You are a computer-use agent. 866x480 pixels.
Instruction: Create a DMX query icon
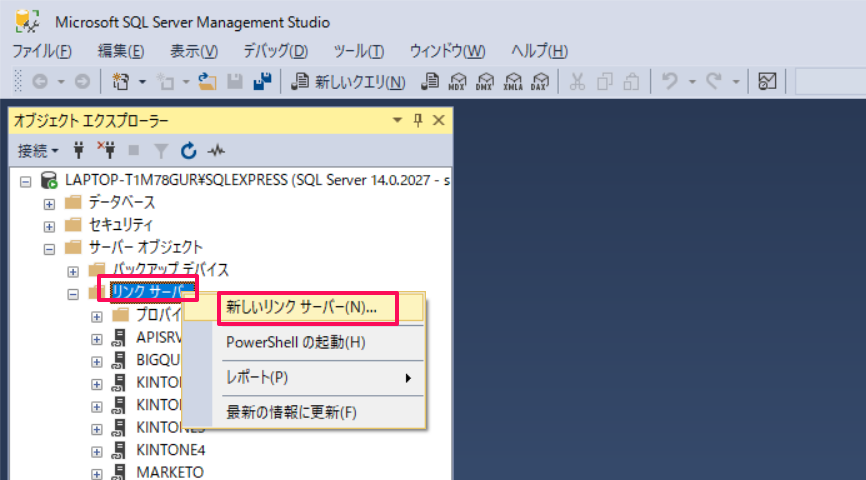485,82
